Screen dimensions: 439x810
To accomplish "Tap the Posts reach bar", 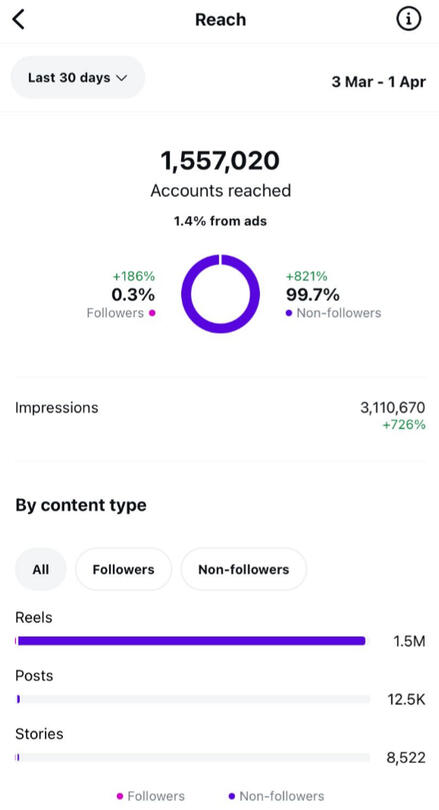I will [x=192, y=699].
